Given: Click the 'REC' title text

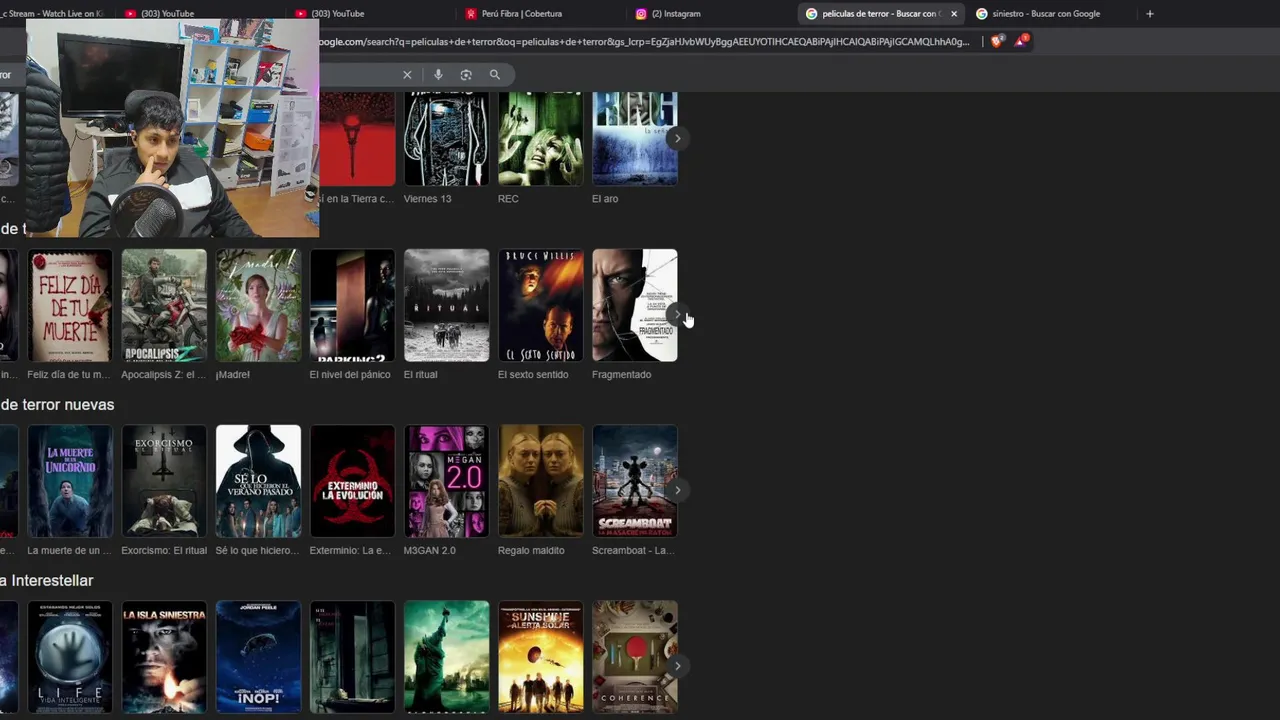Looking at the screenshot, I should click(x=508, y=199).
